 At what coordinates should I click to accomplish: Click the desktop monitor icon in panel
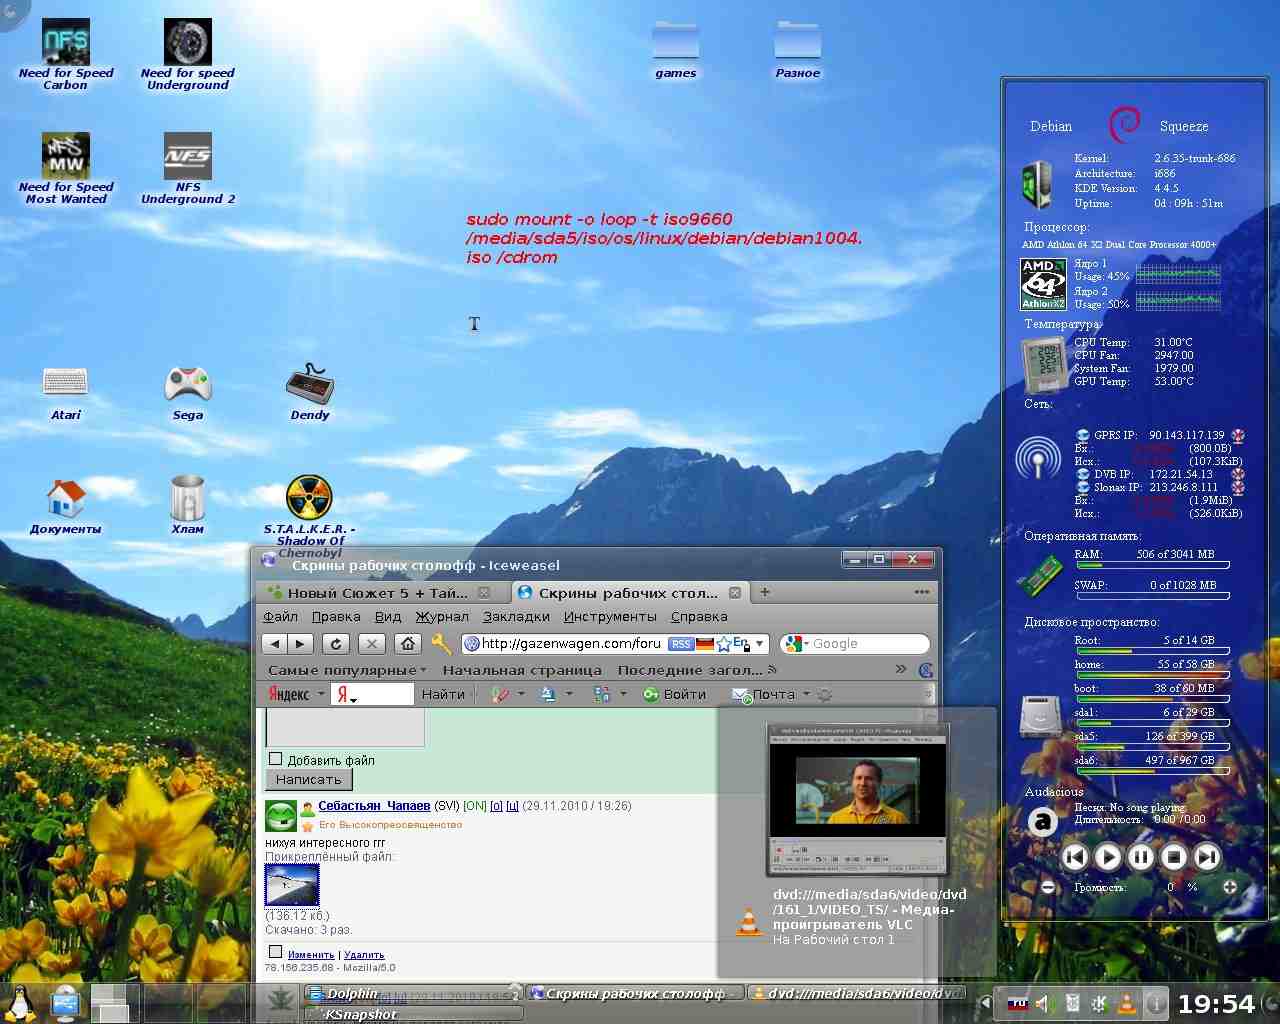67,1003
